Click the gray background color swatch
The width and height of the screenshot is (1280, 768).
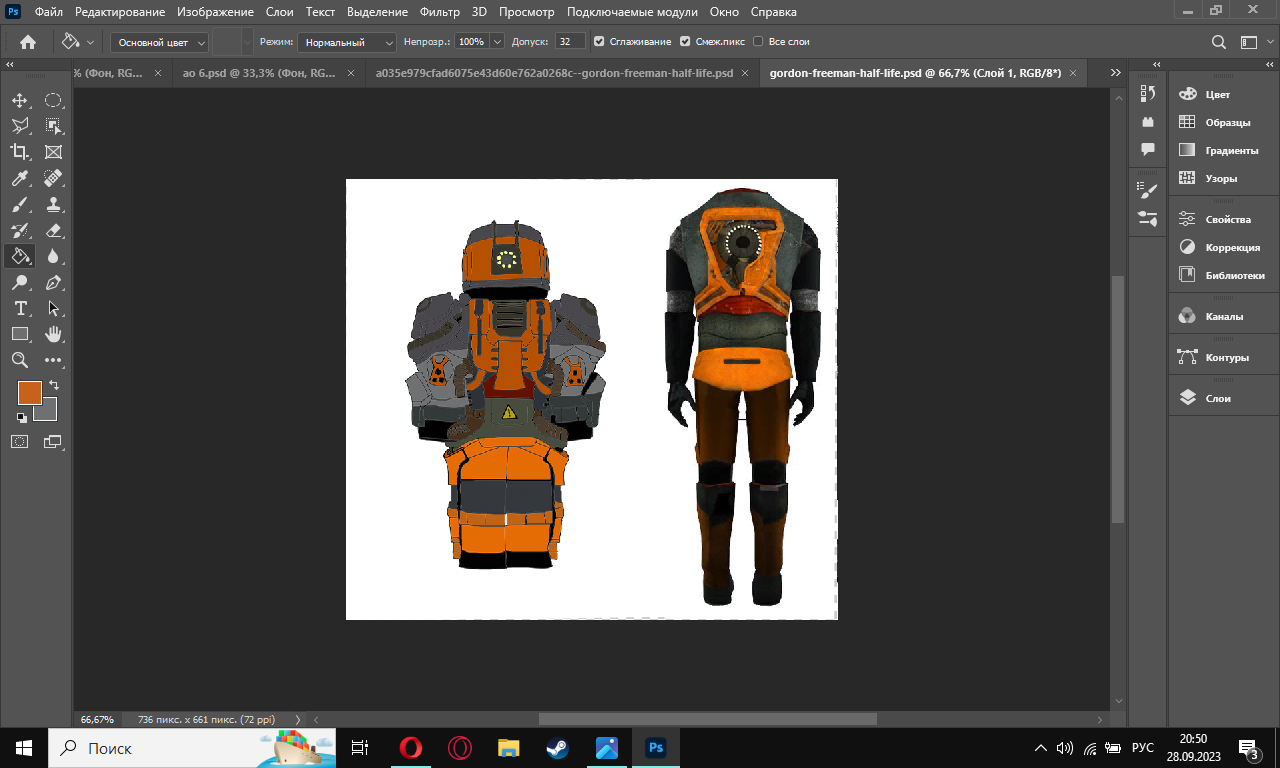tap(50, 414)
